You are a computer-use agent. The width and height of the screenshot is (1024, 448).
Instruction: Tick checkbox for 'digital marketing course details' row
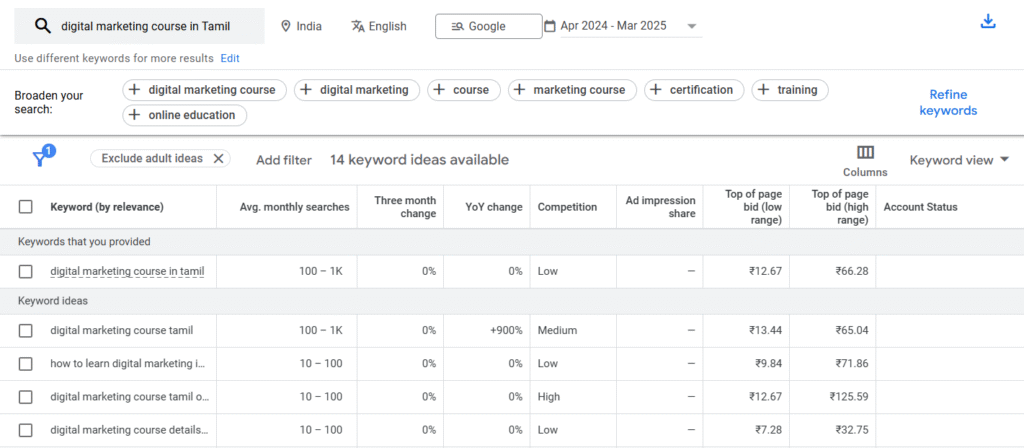[25, 430]
